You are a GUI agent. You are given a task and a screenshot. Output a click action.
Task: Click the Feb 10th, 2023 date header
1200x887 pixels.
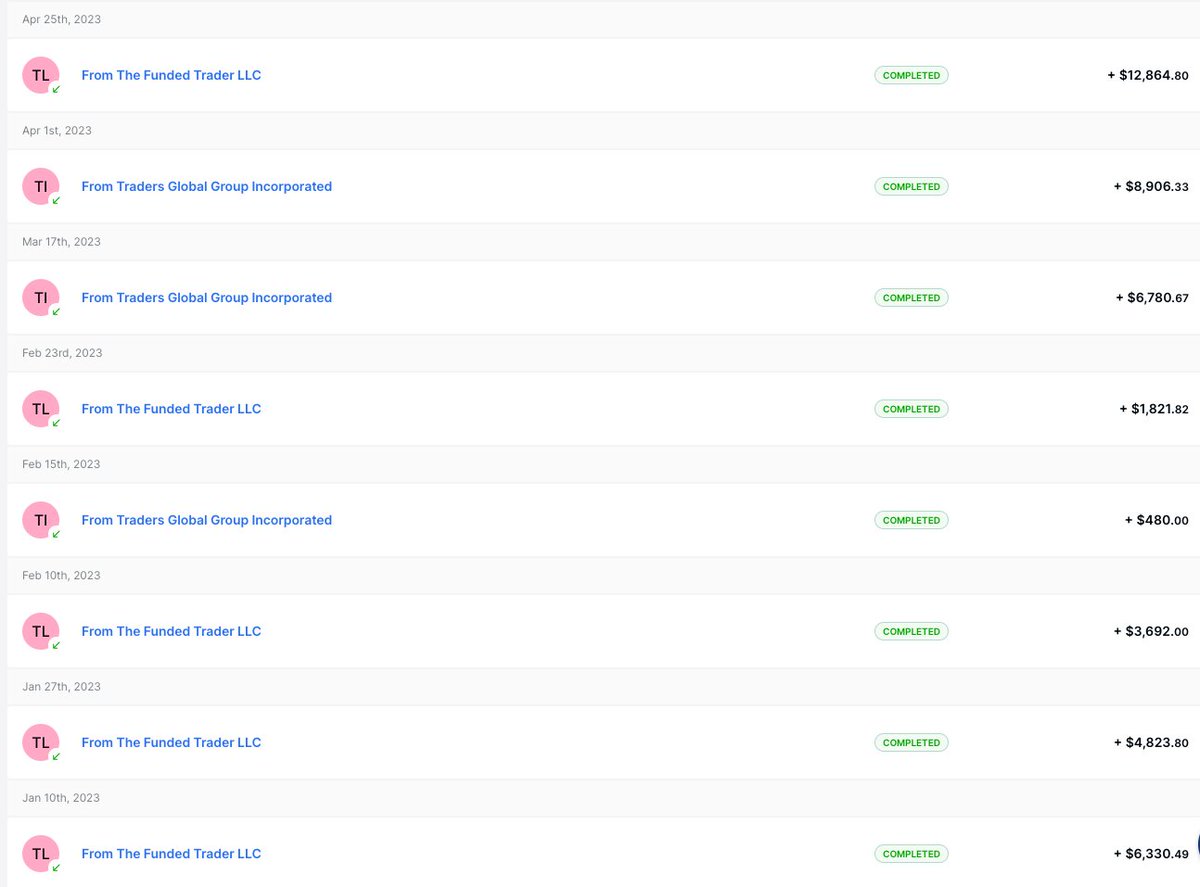(61, 575)
